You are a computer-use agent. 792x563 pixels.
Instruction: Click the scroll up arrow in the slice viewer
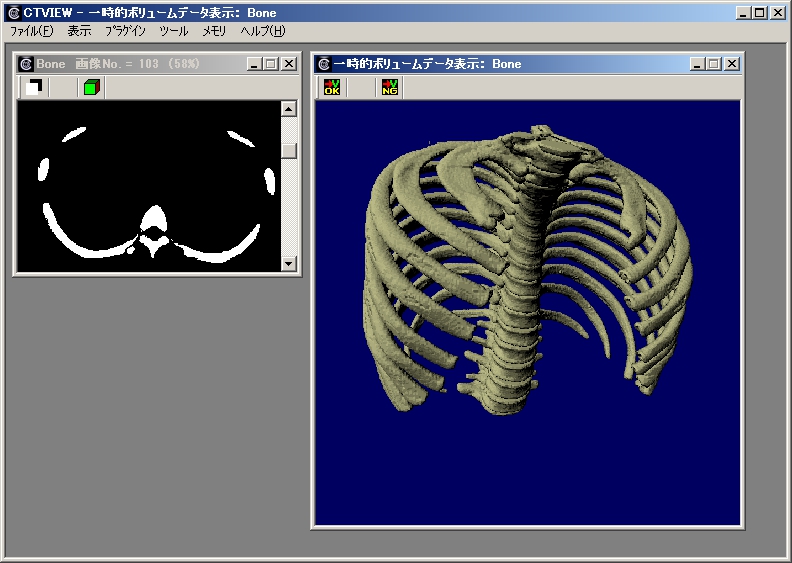point(289,109)
